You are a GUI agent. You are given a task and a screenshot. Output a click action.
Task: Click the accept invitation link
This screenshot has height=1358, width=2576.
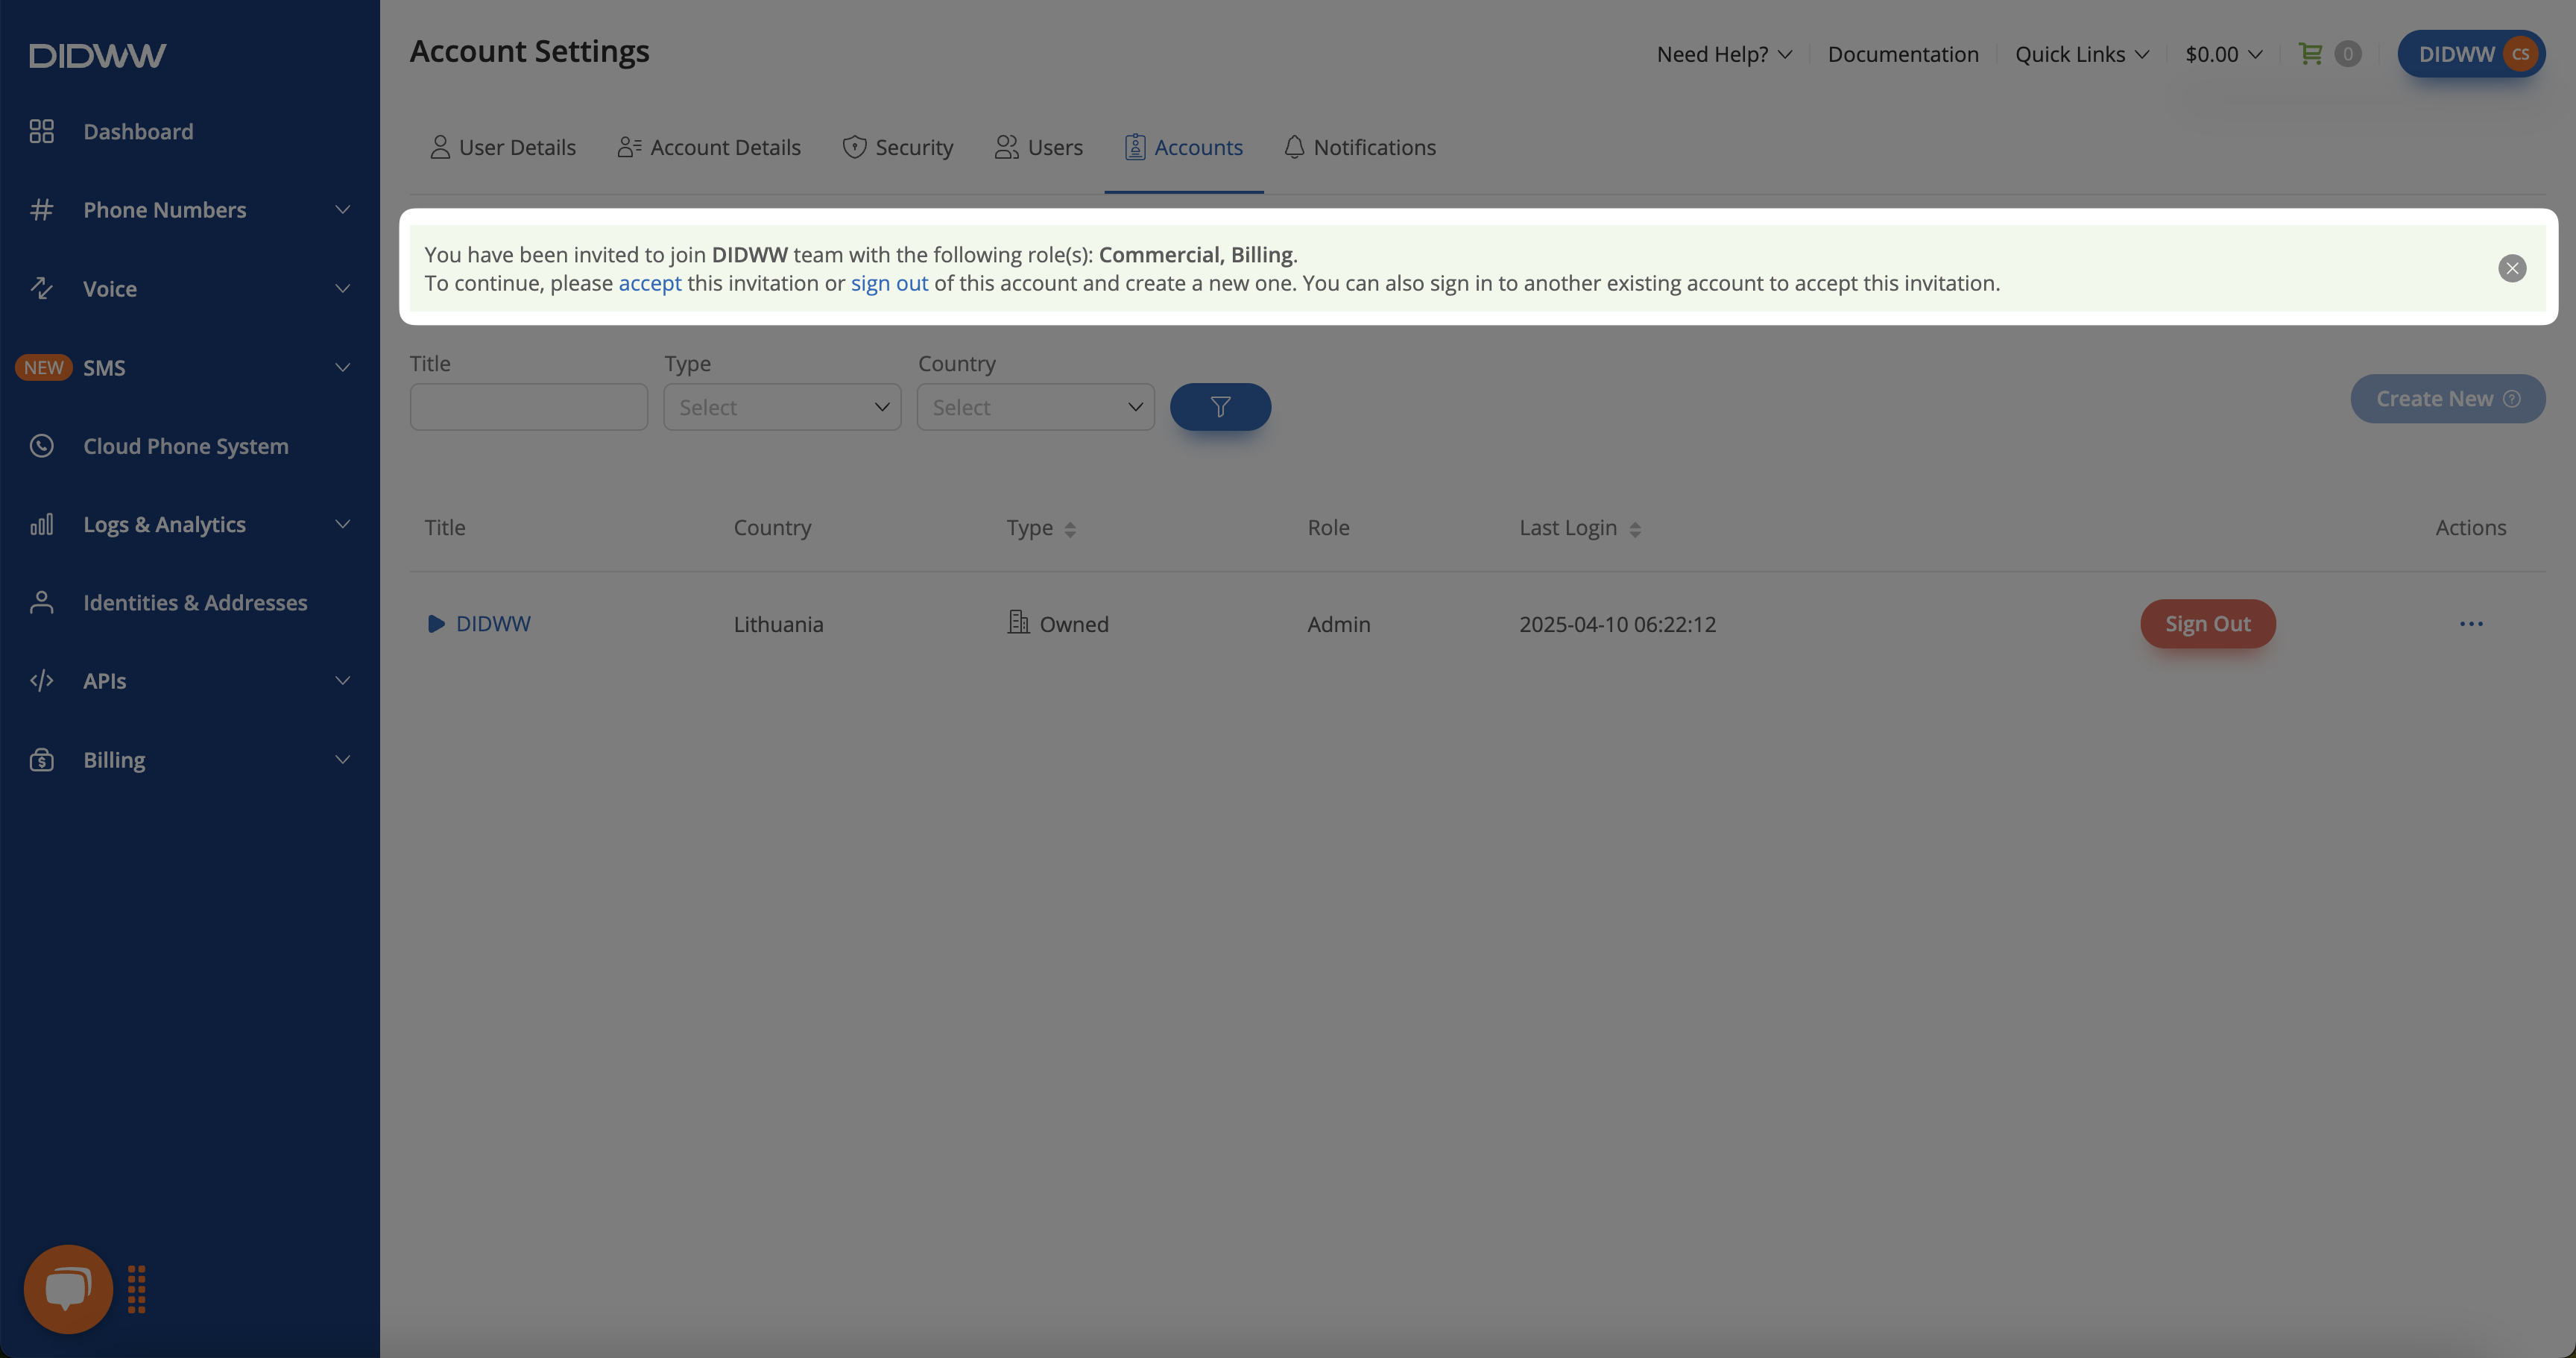[650, 283]
